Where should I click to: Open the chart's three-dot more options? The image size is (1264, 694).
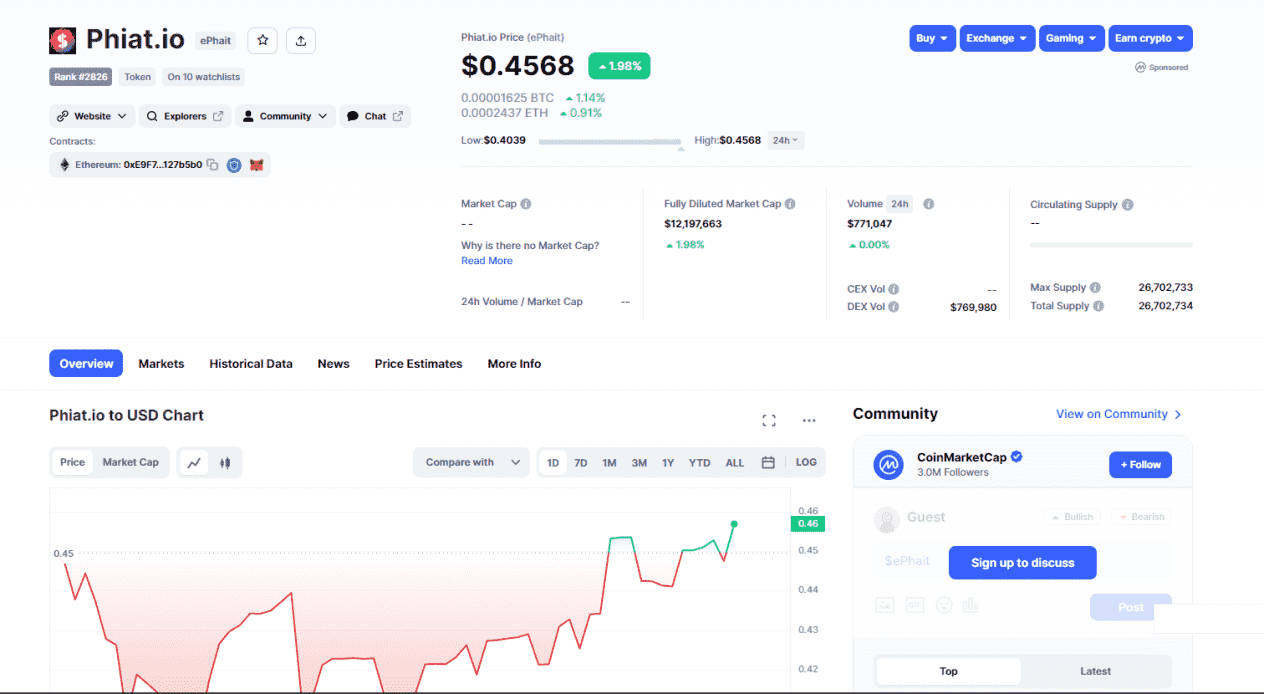pos(809,421)
